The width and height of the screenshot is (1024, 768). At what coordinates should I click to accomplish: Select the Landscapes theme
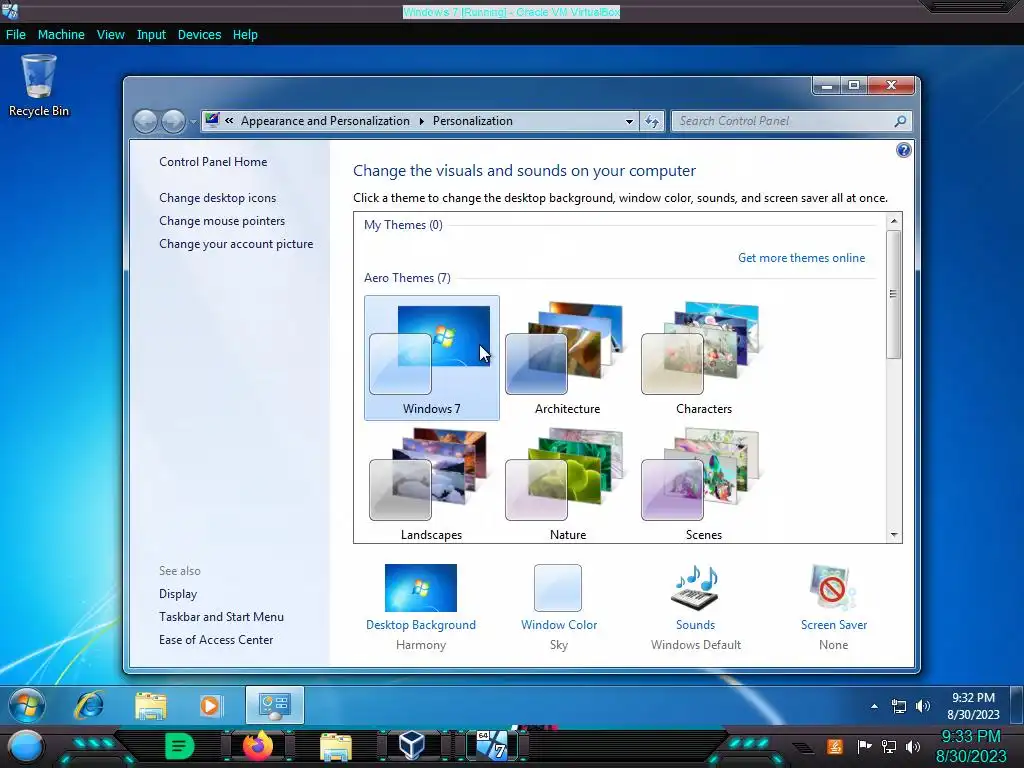pos(432,484)
